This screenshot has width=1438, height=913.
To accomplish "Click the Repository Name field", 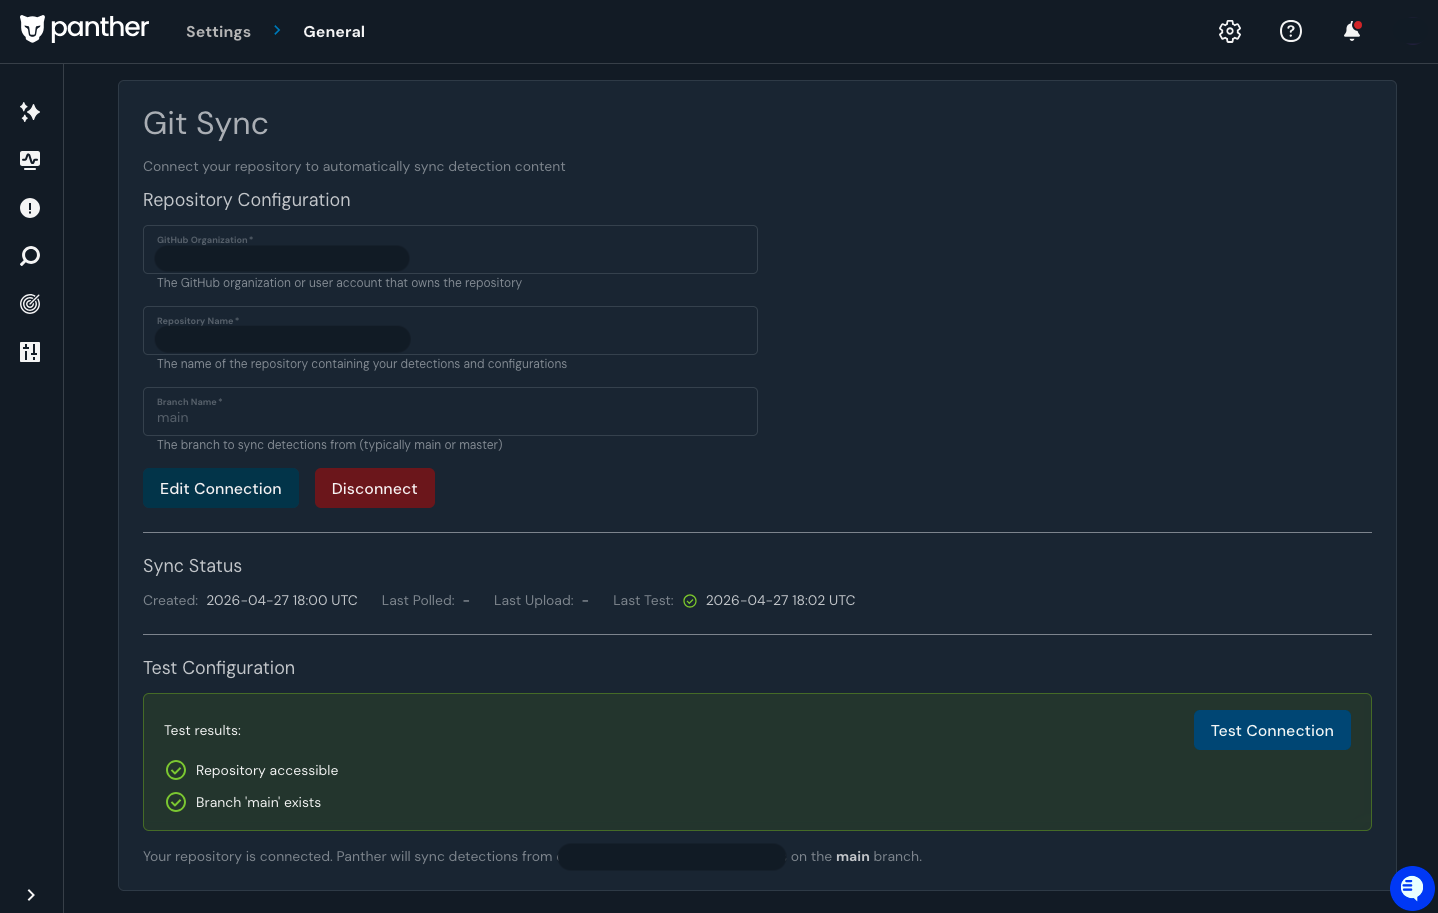I will (x=450, y=331).
